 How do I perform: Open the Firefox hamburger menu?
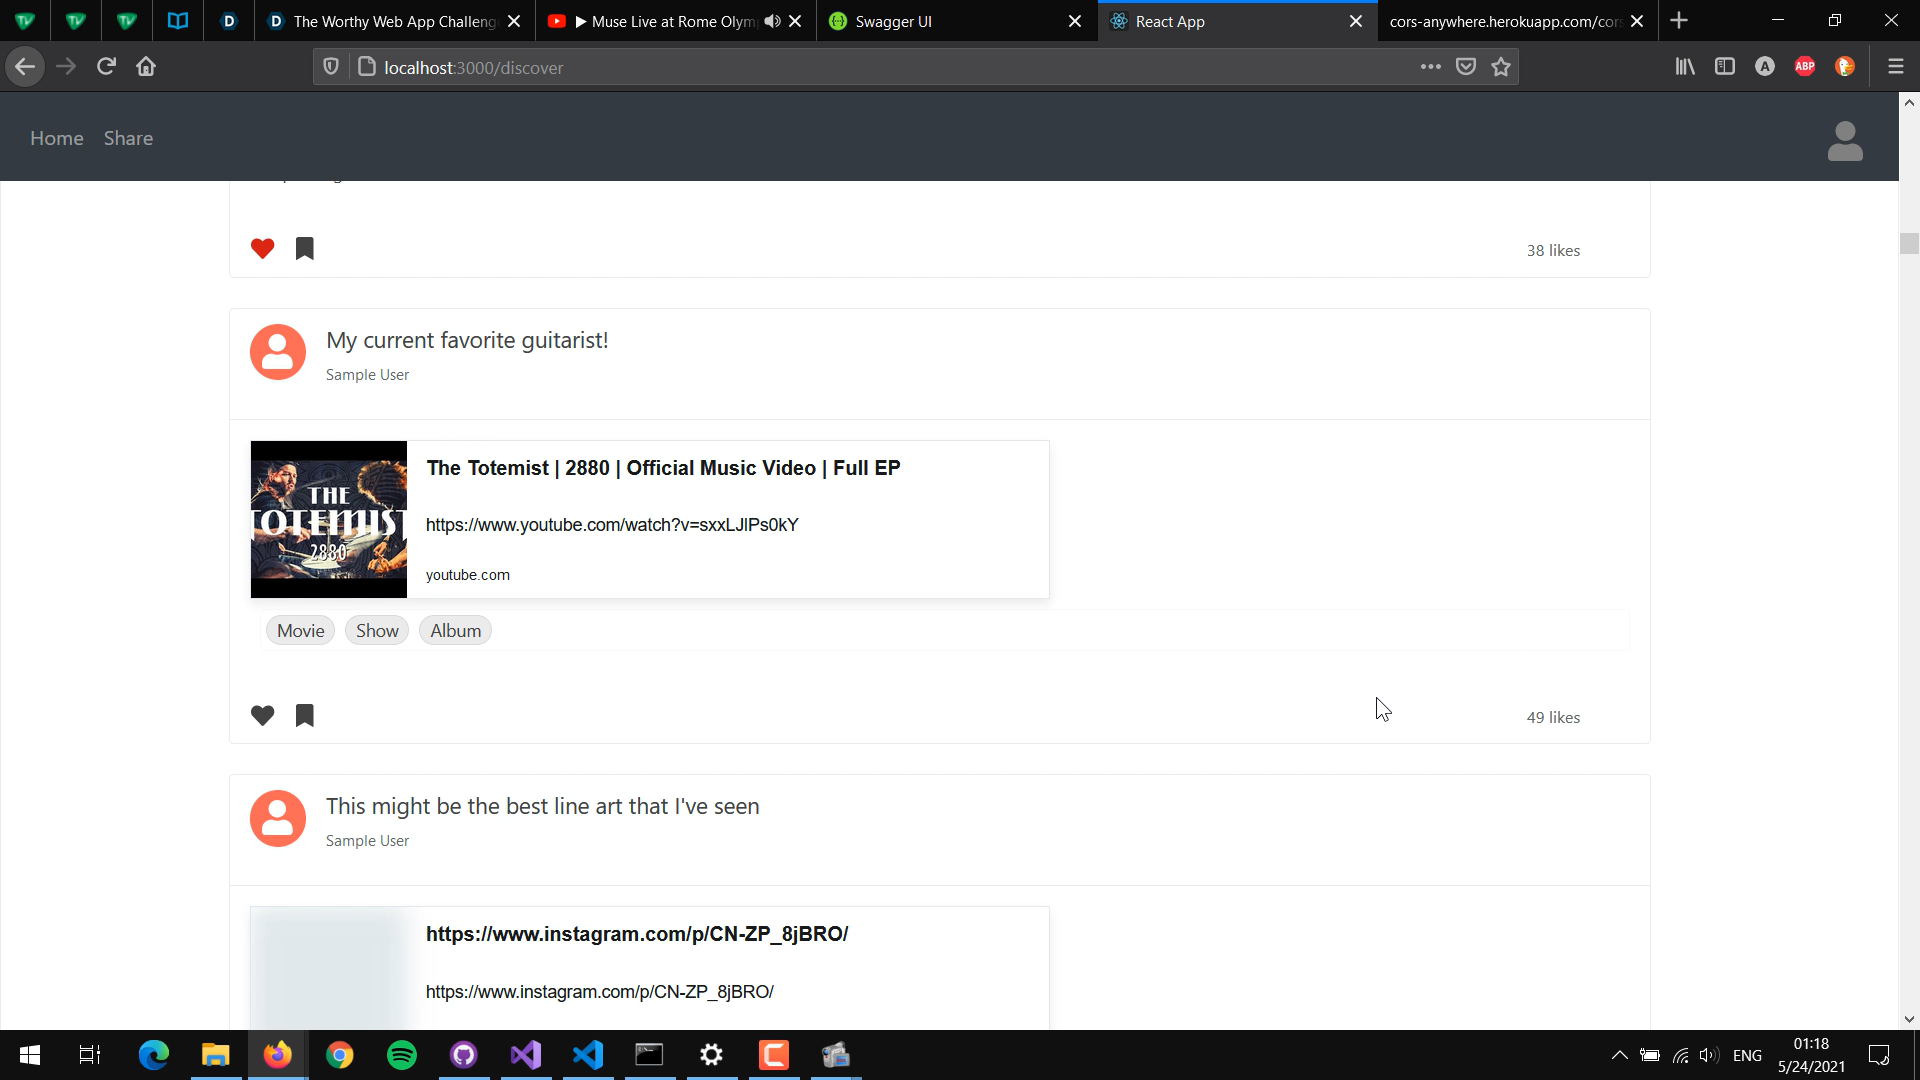tap(1895, 67)
